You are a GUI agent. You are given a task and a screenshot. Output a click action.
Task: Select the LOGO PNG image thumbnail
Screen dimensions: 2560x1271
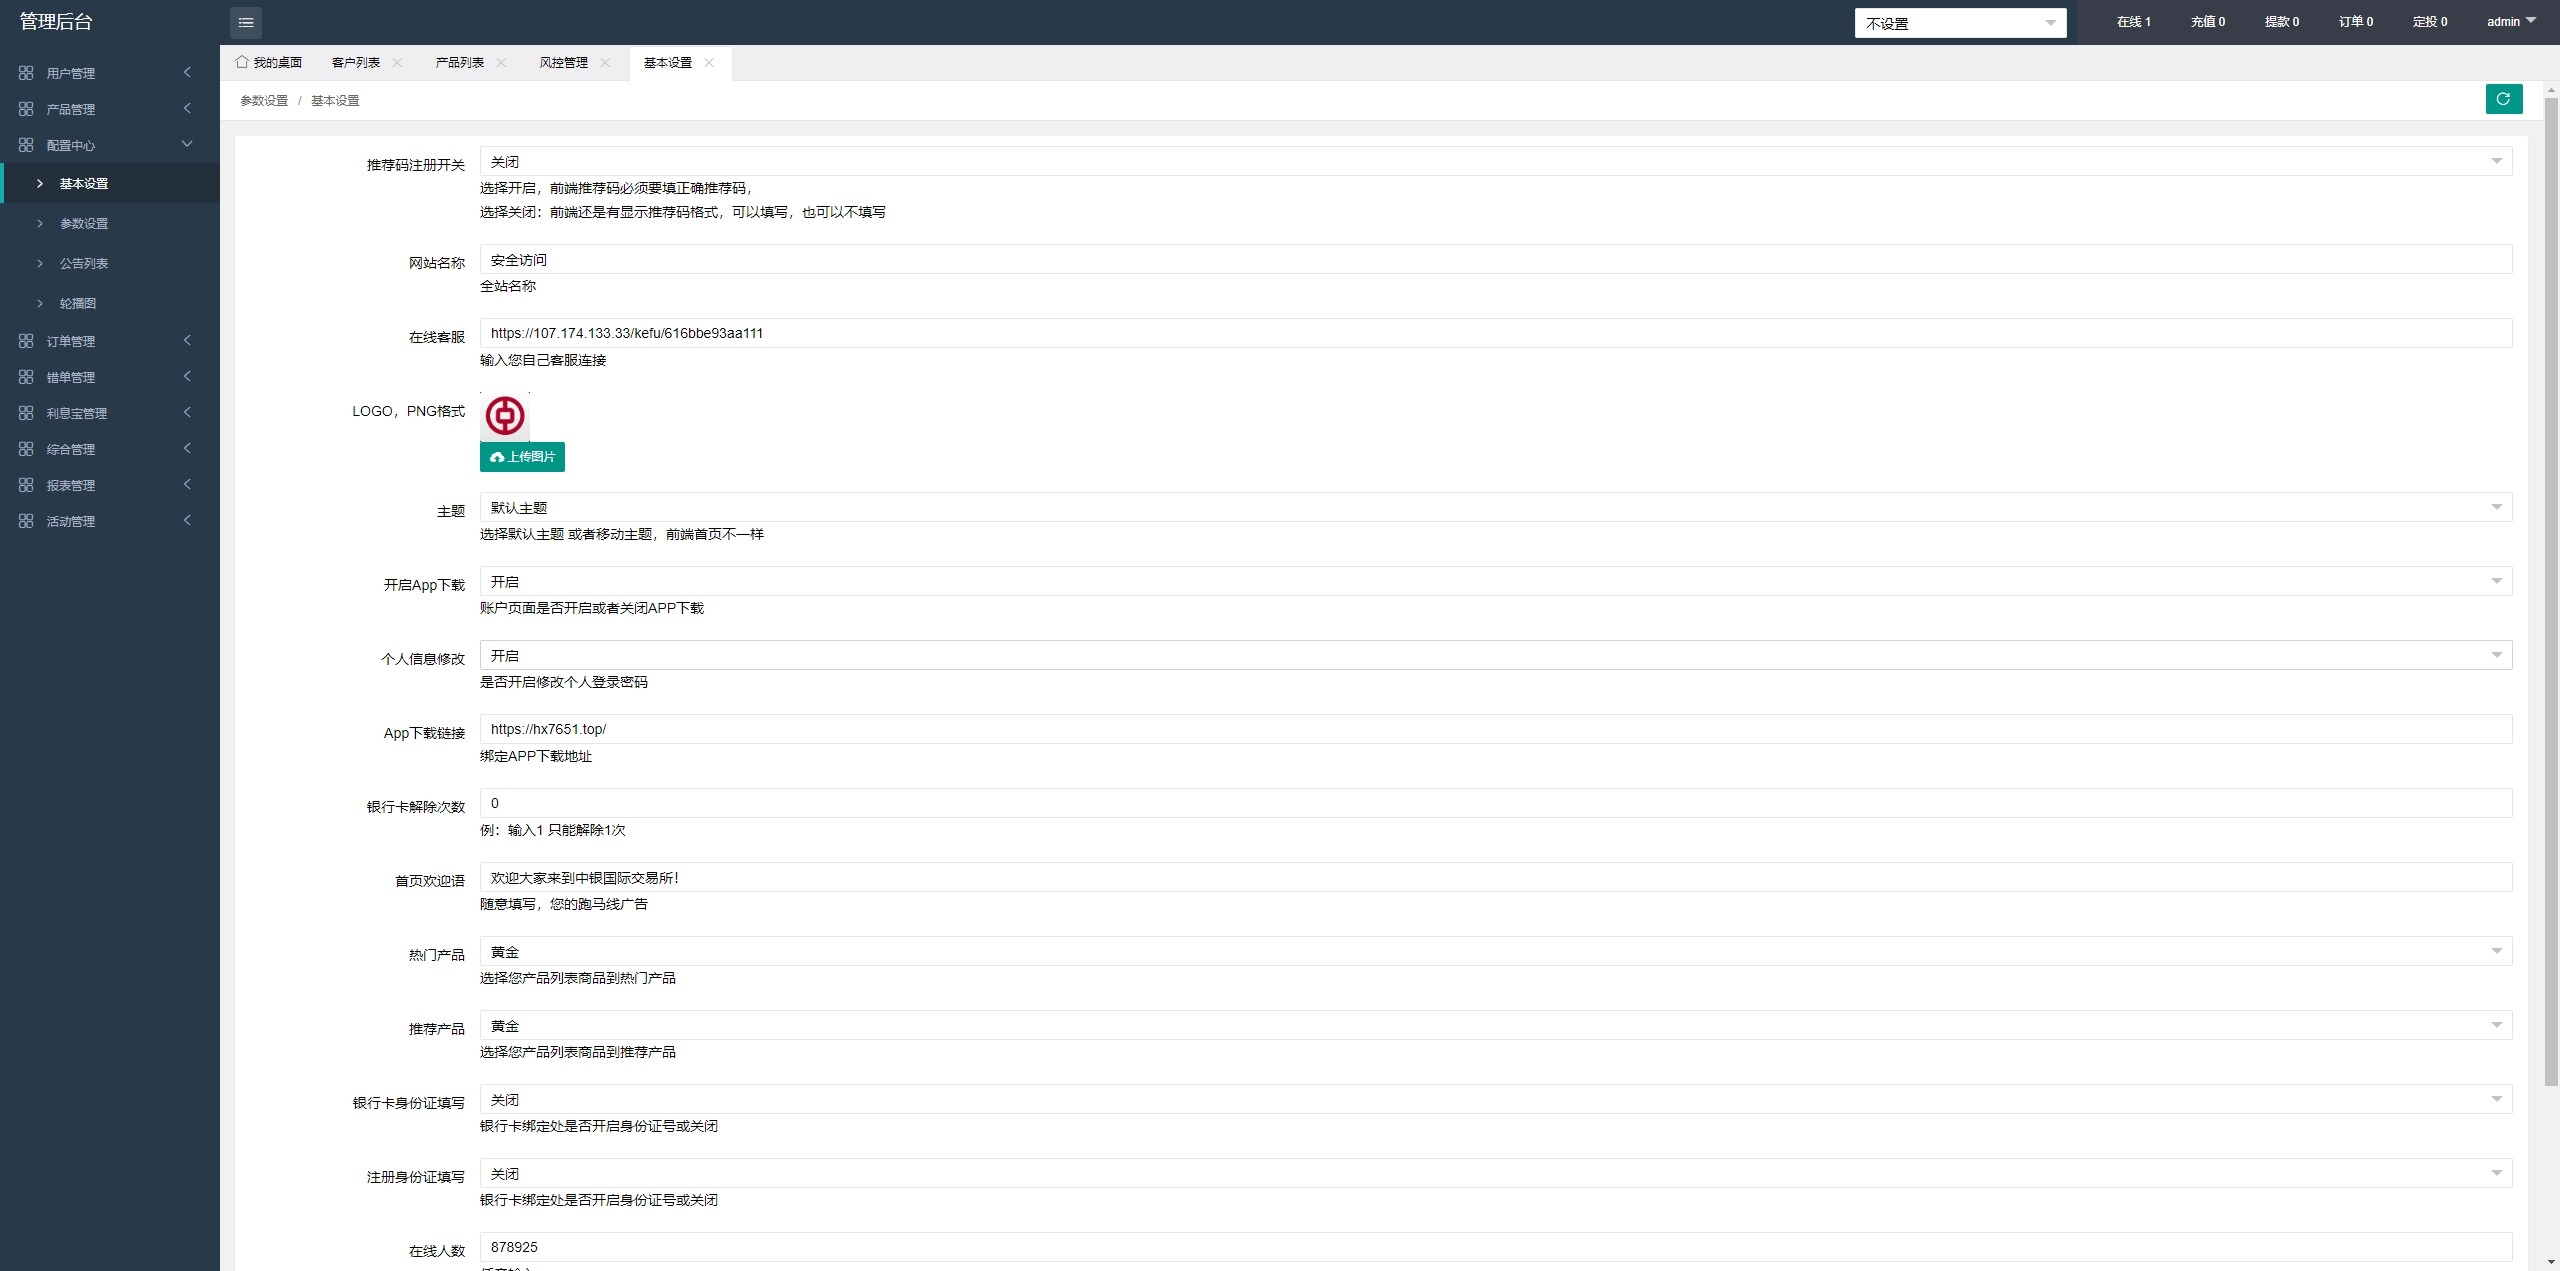click(504, 415)
